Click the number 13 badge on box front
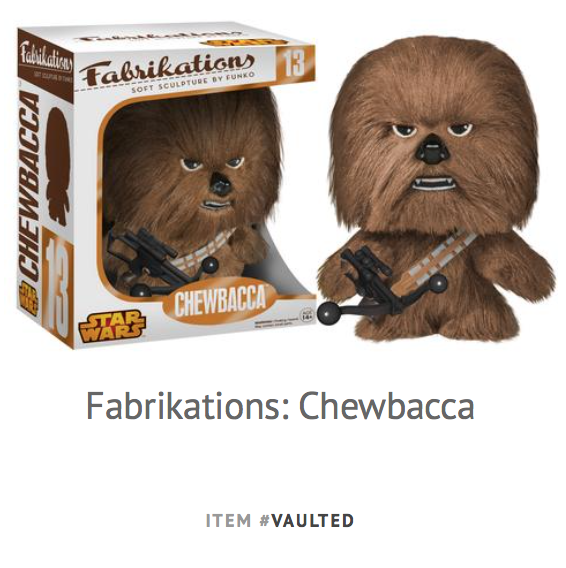Image resolution: width=566 pixels, height=568 pixels. (x=294, y=64)
